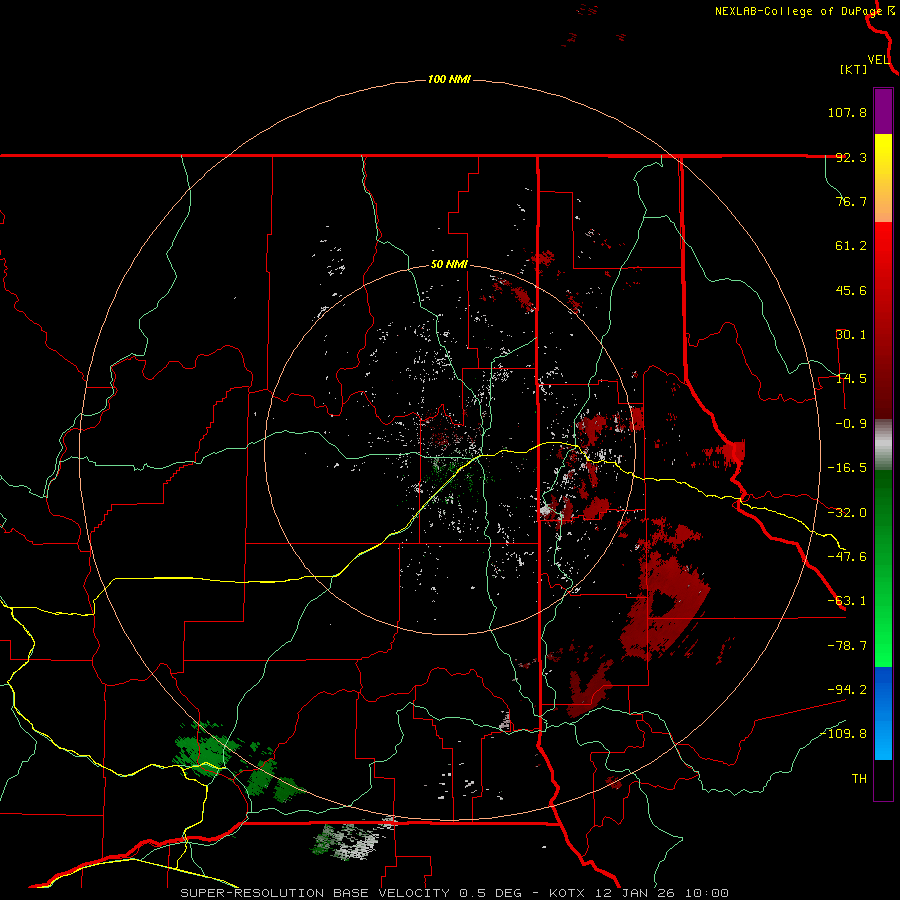Select the 45.6 scale value
The height and width of the screenshot is (900, 900).
[851, 290]
